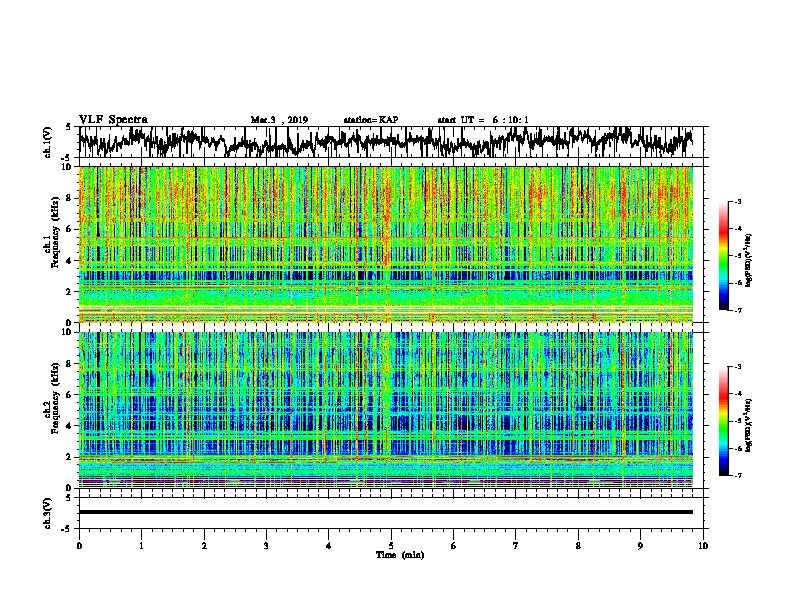This screenshot has width=792, height=612.
Task: Click the "Time (min)" axis title
Action: pyautogui.click(x=400, y=555)
